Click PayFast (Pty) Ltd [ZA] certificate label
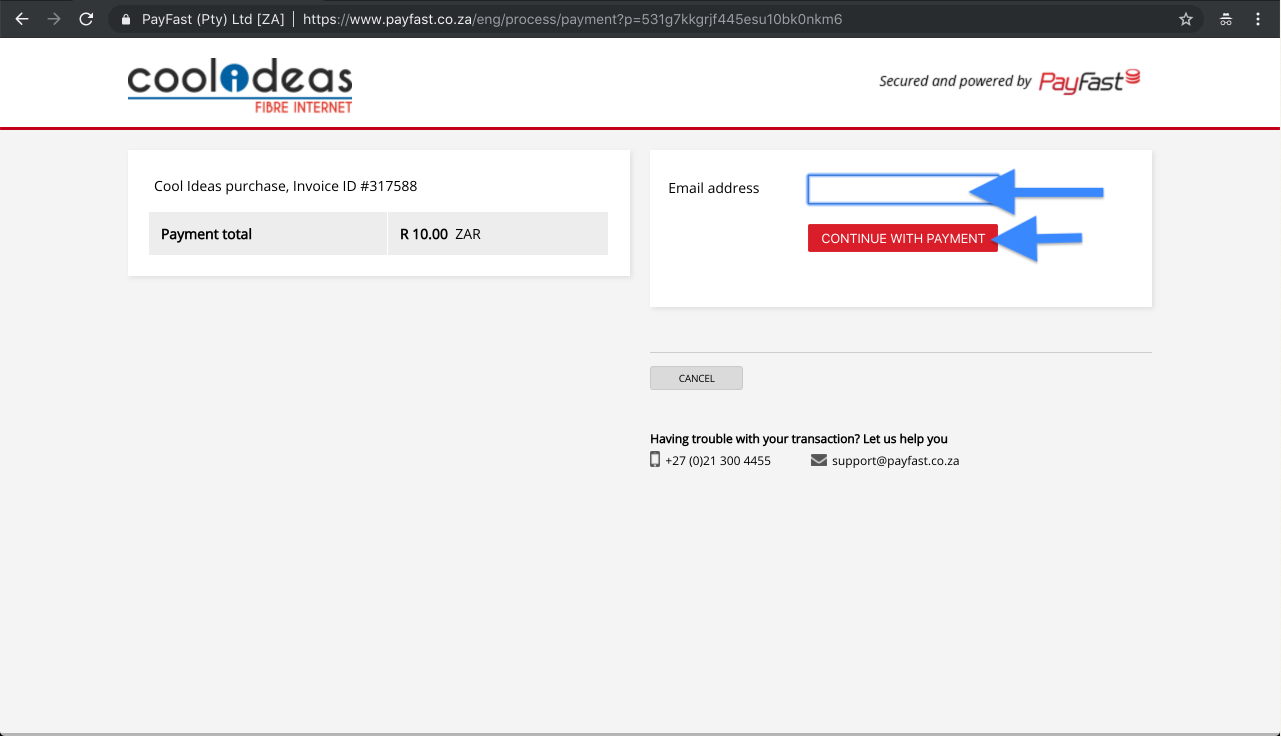Image resolution: width=1281 pixels, height=737 pixels. click(211, 19)
